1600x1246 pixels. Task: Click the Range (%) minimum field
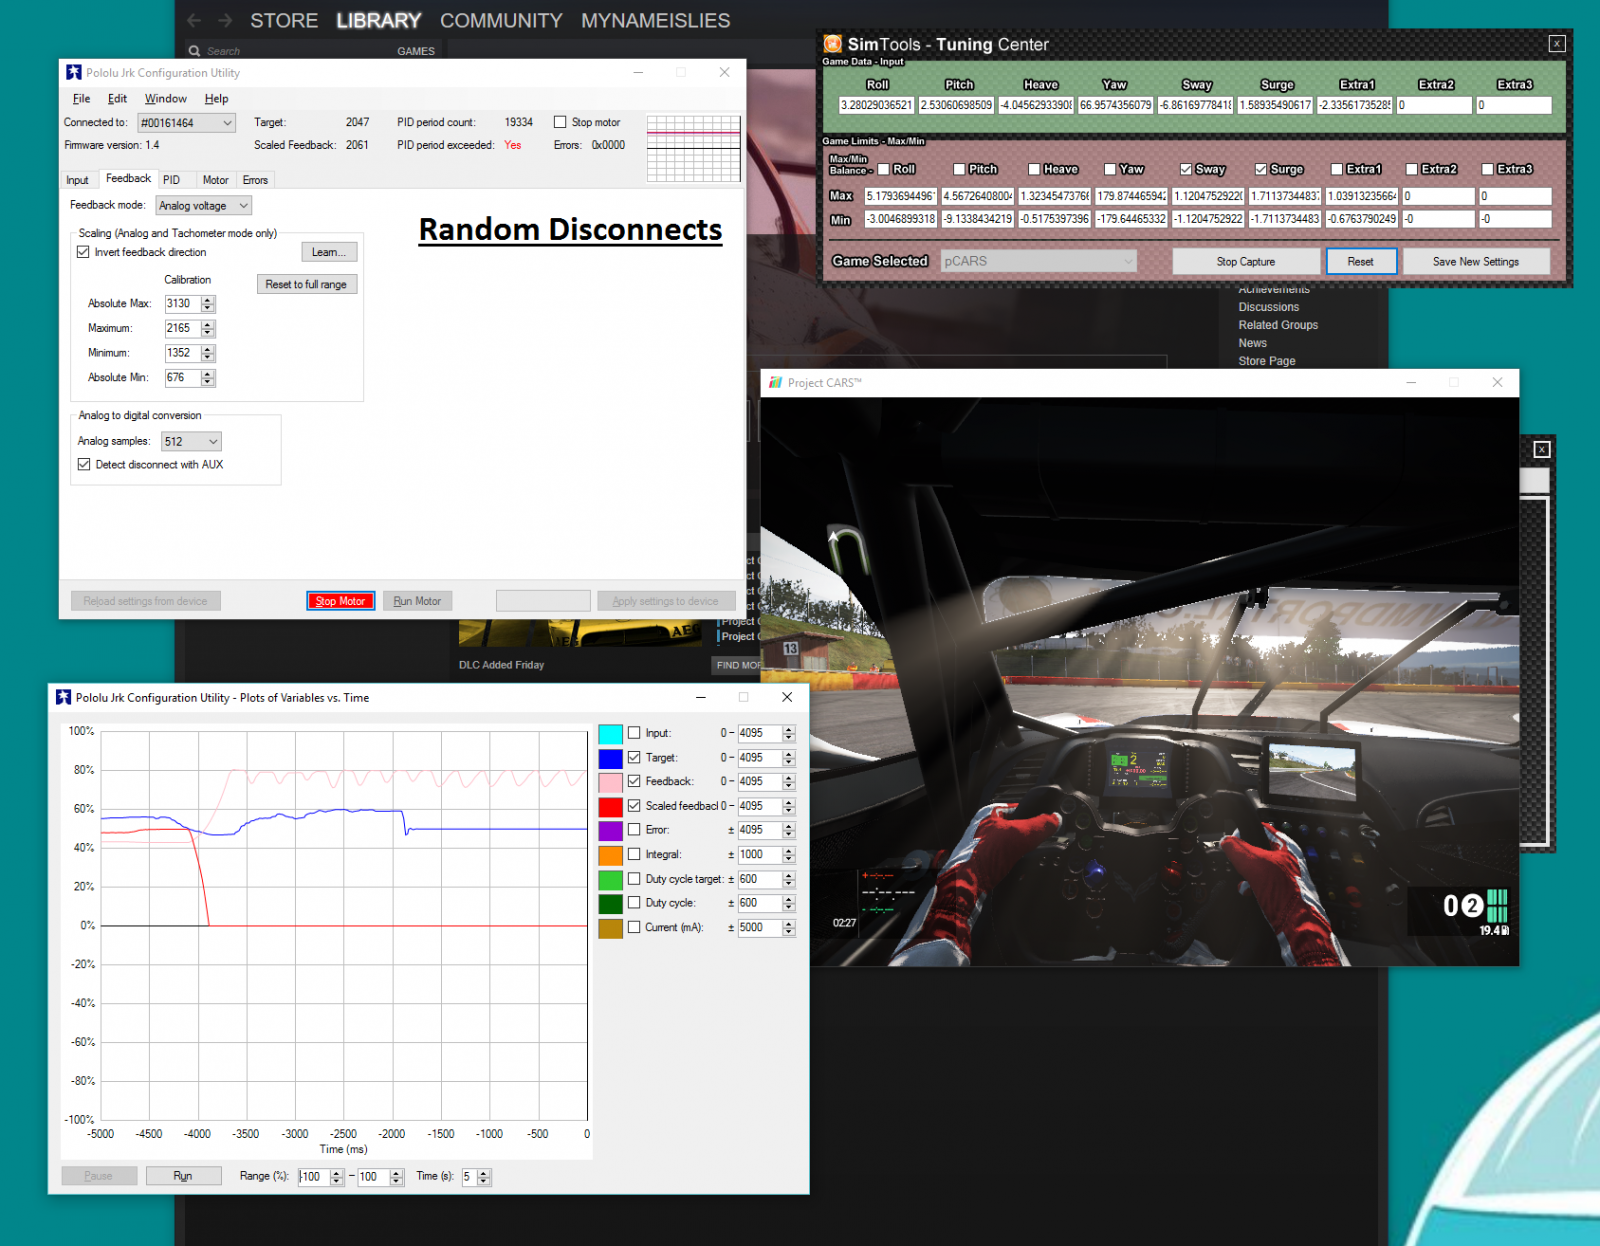315,1177
